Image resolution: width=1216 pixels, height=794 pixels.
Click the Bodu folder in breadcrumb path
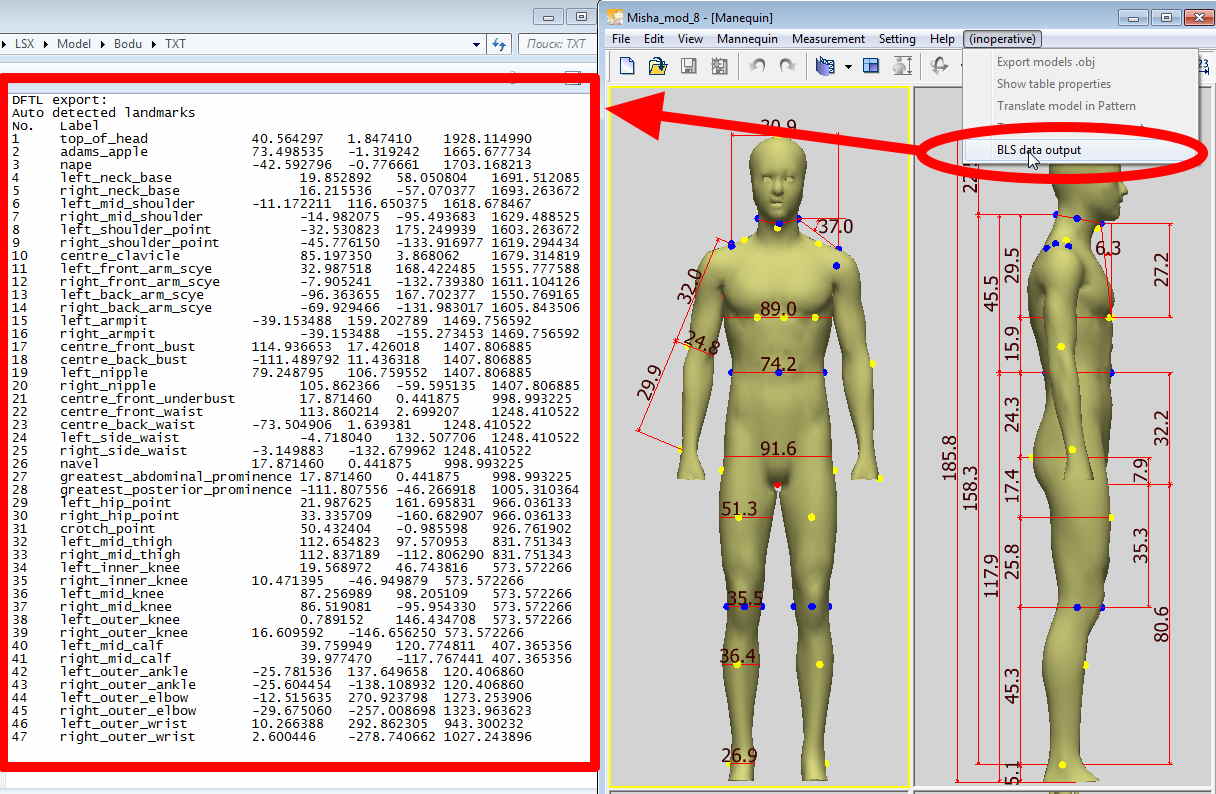tap(127, 44)
